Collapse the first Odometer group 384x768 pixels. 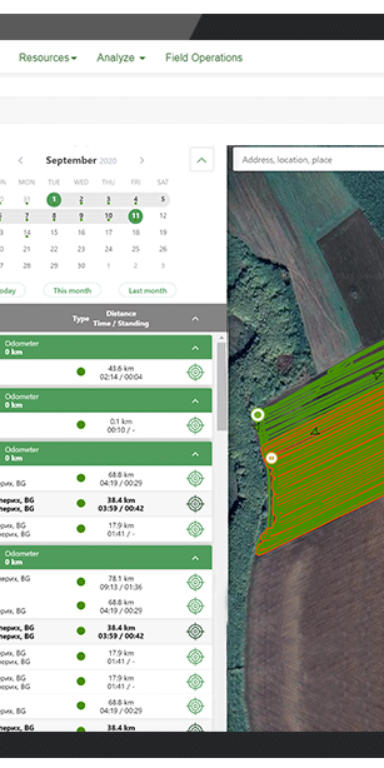[x=195, y=348]
